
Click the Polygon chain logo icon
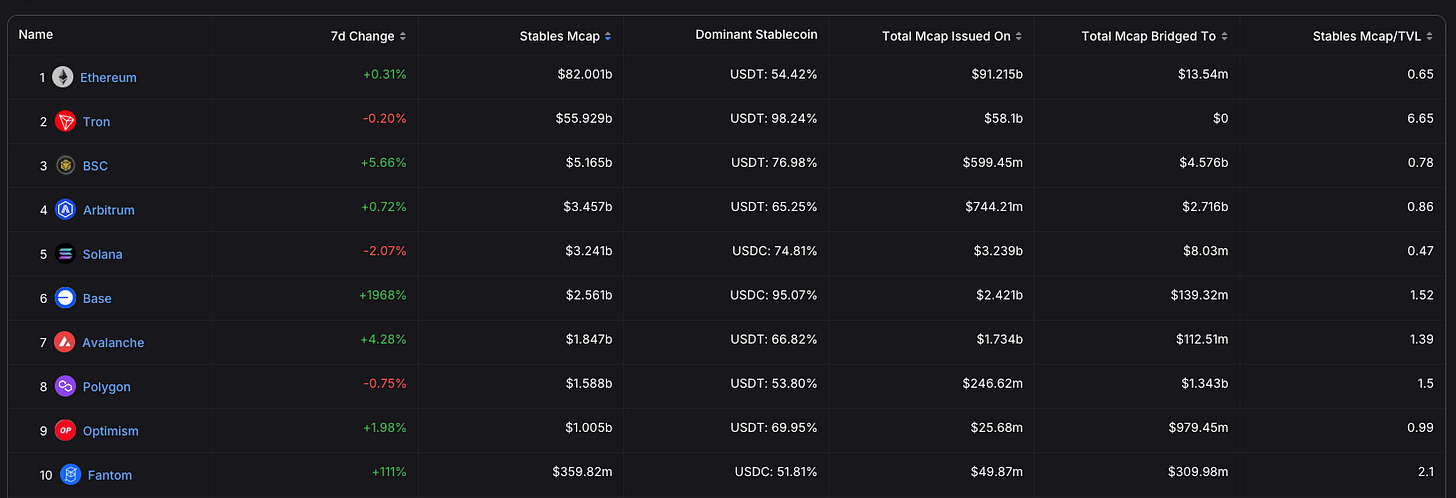pyautogui.click(x=66, y=386)
